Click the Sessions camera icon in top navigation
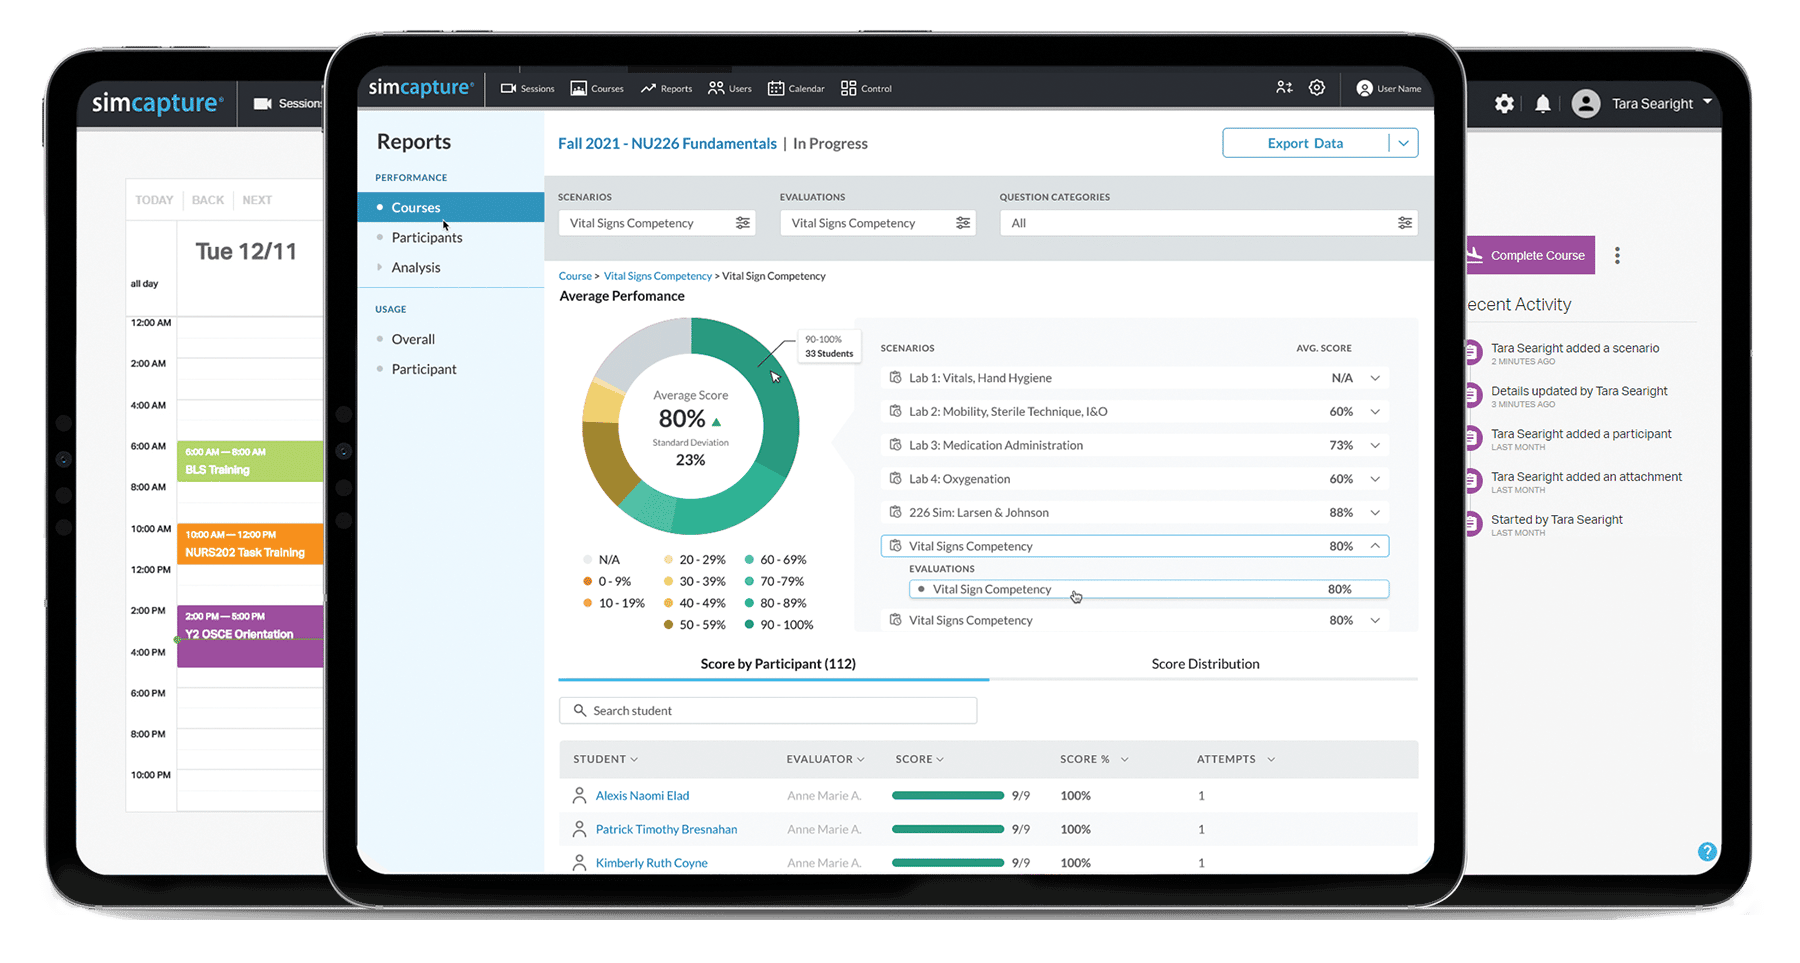 pos(508,88)
